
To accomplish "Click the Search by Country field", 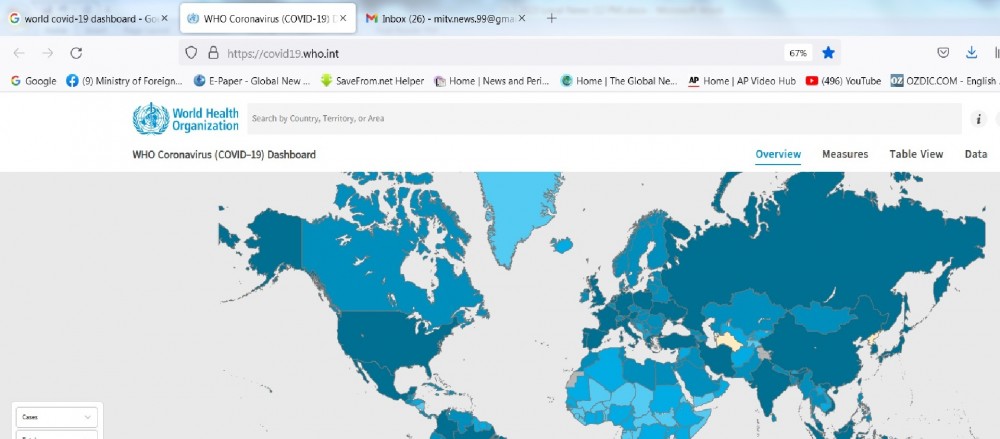I will pyautogui.click(x=600, y=119).
